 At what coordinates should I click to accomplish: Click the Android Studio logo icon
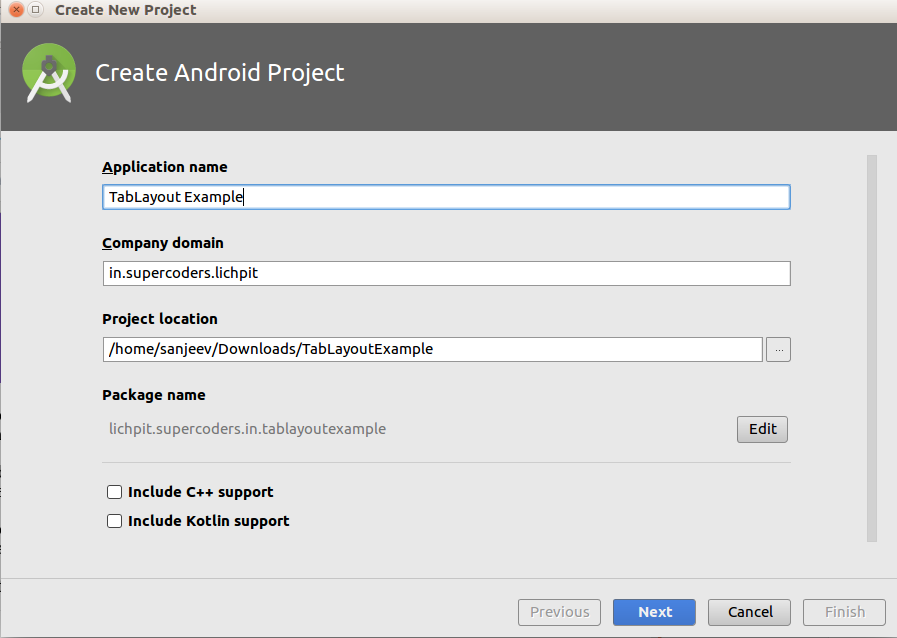coord(49,74)
